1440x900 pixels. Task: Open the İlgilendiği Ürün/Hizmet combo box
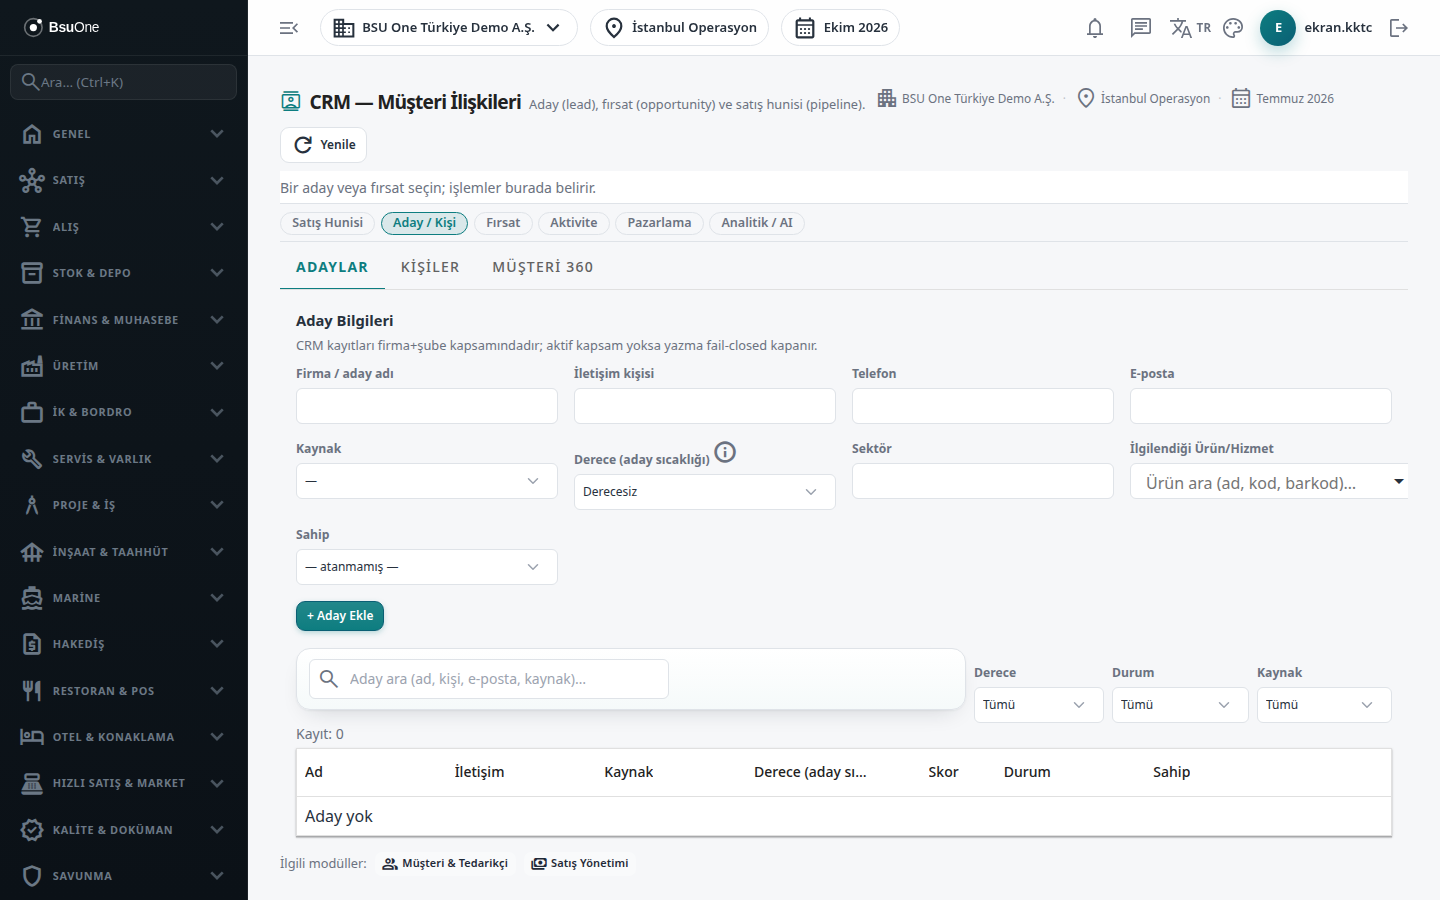pos(1269,482)
